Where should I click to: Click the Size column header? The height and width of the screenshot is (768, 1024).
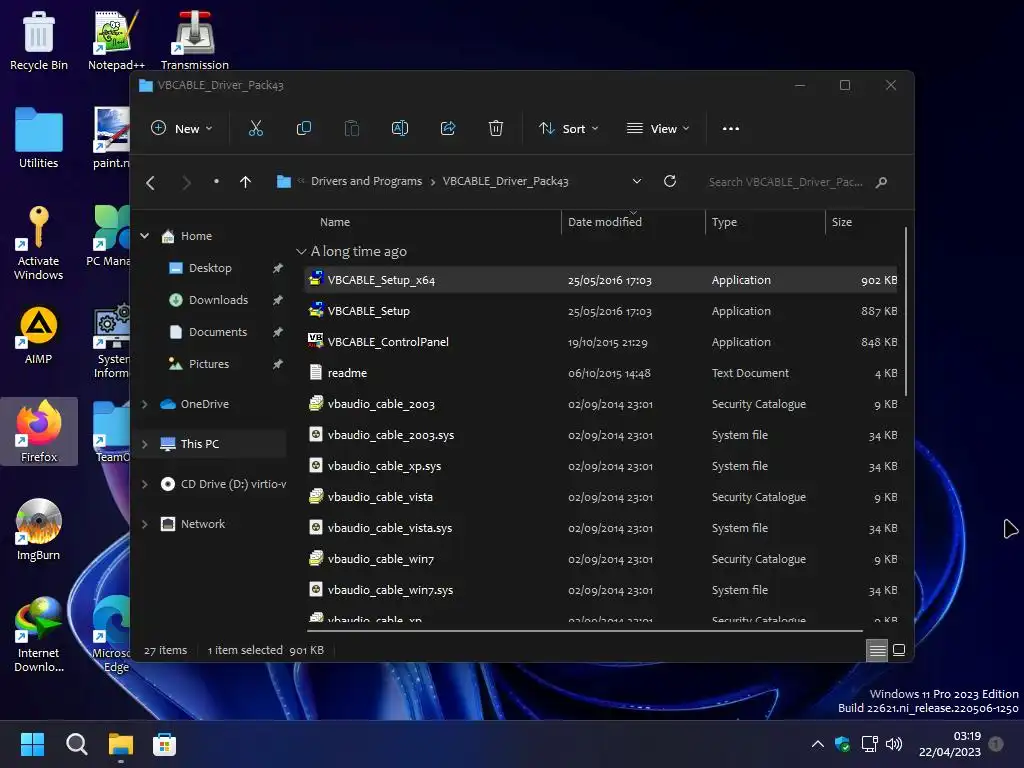pyautogui.click(x=862, y=222)
